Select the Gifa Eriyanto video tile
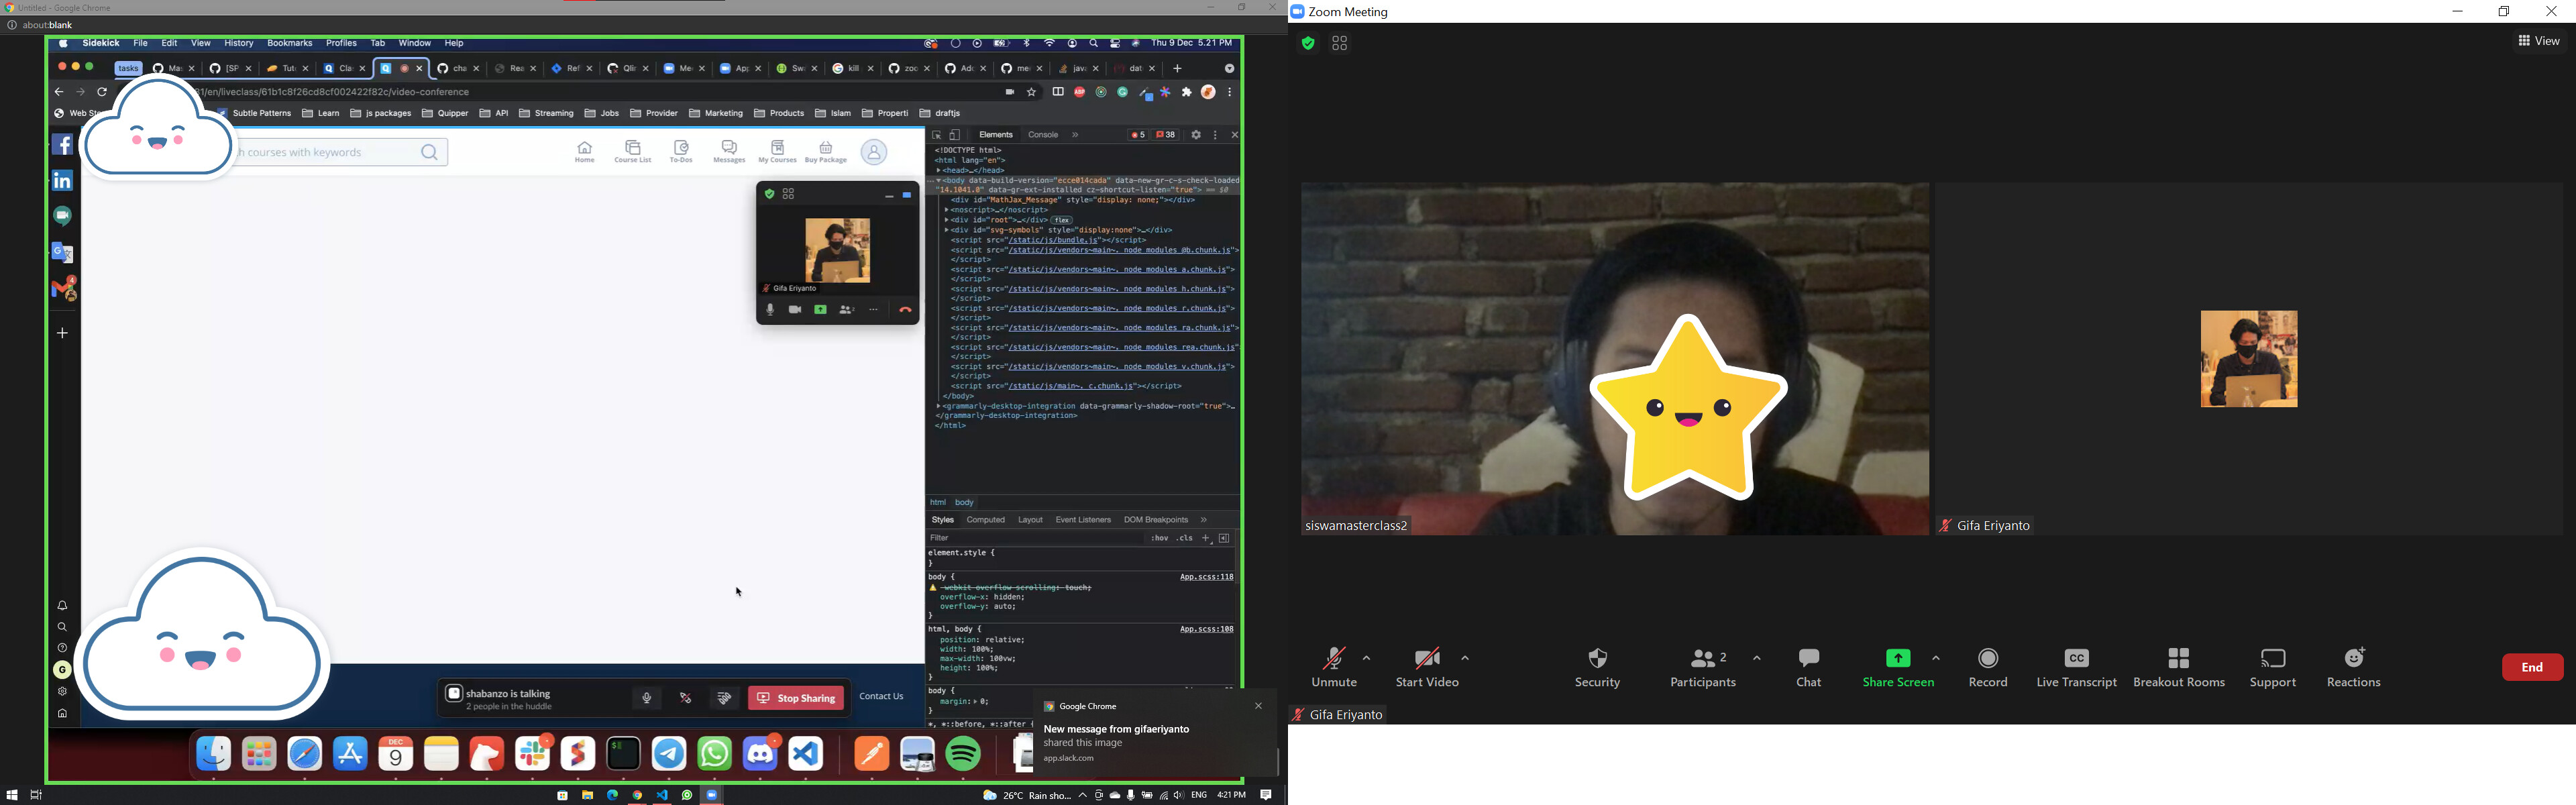 click(x=2249, y=358)
